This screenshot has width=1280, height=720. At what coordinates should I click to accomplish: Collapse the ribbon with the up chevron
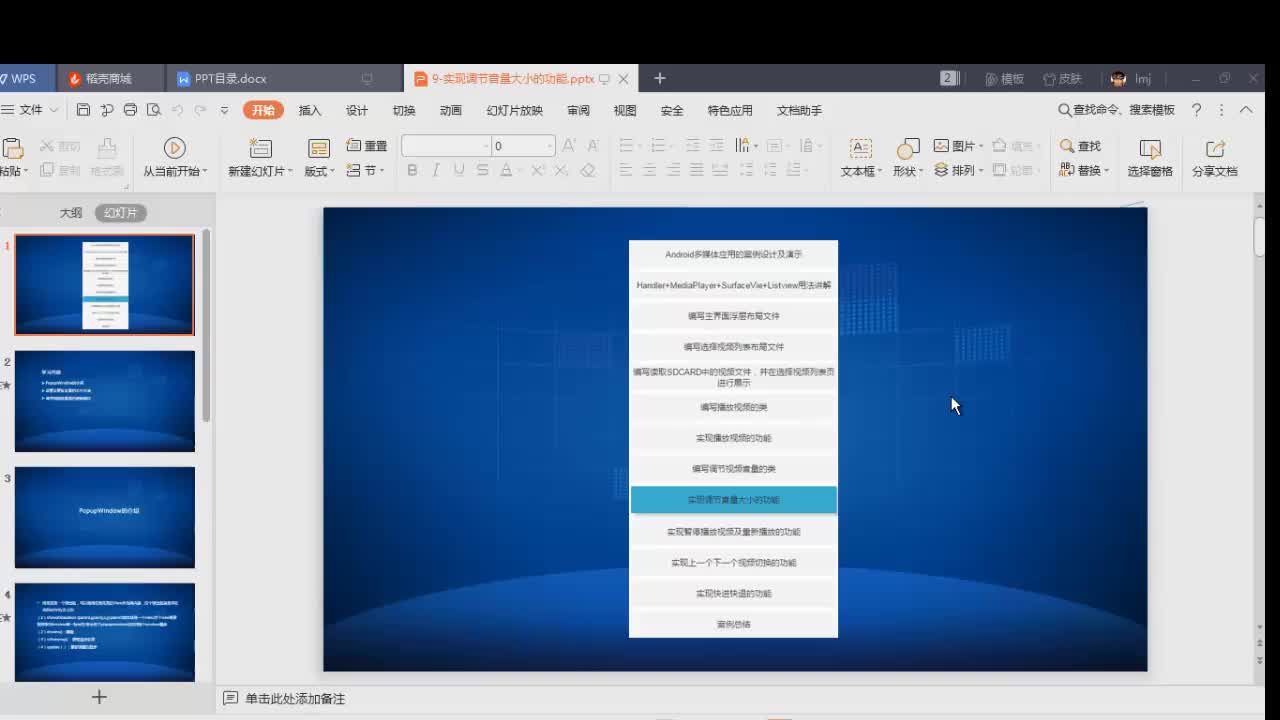coord(1246,110)
